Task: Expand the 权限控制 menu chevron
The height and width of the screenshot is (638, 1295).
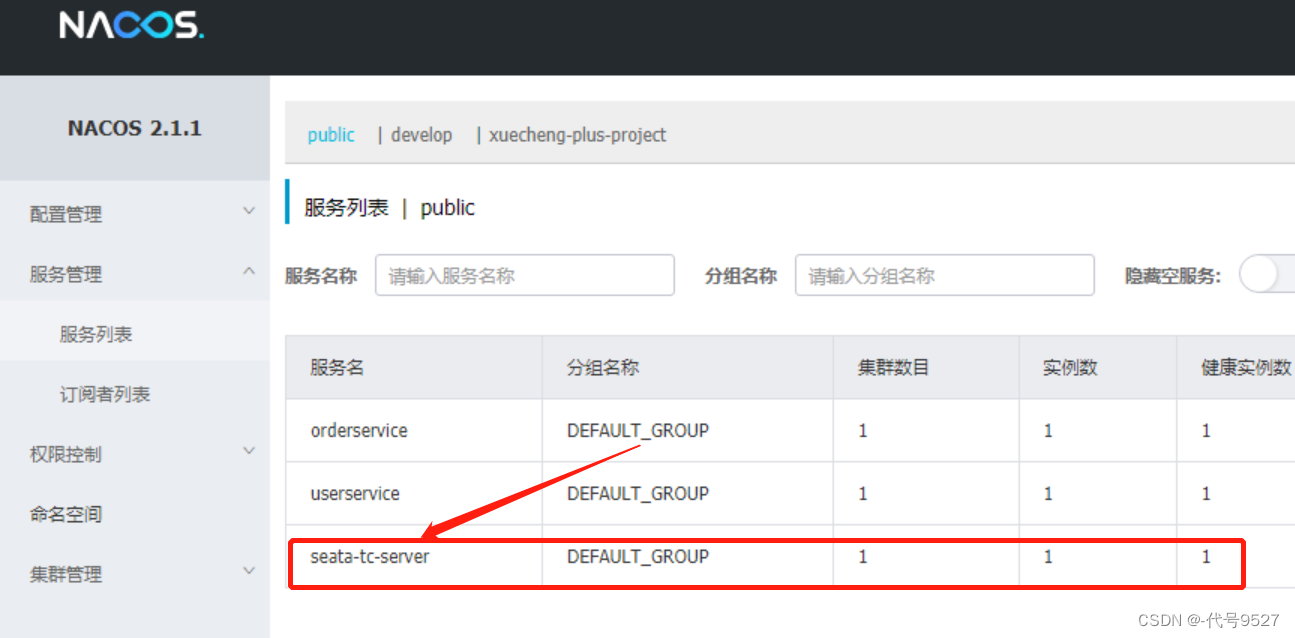Action: click(x=249, y=451)
